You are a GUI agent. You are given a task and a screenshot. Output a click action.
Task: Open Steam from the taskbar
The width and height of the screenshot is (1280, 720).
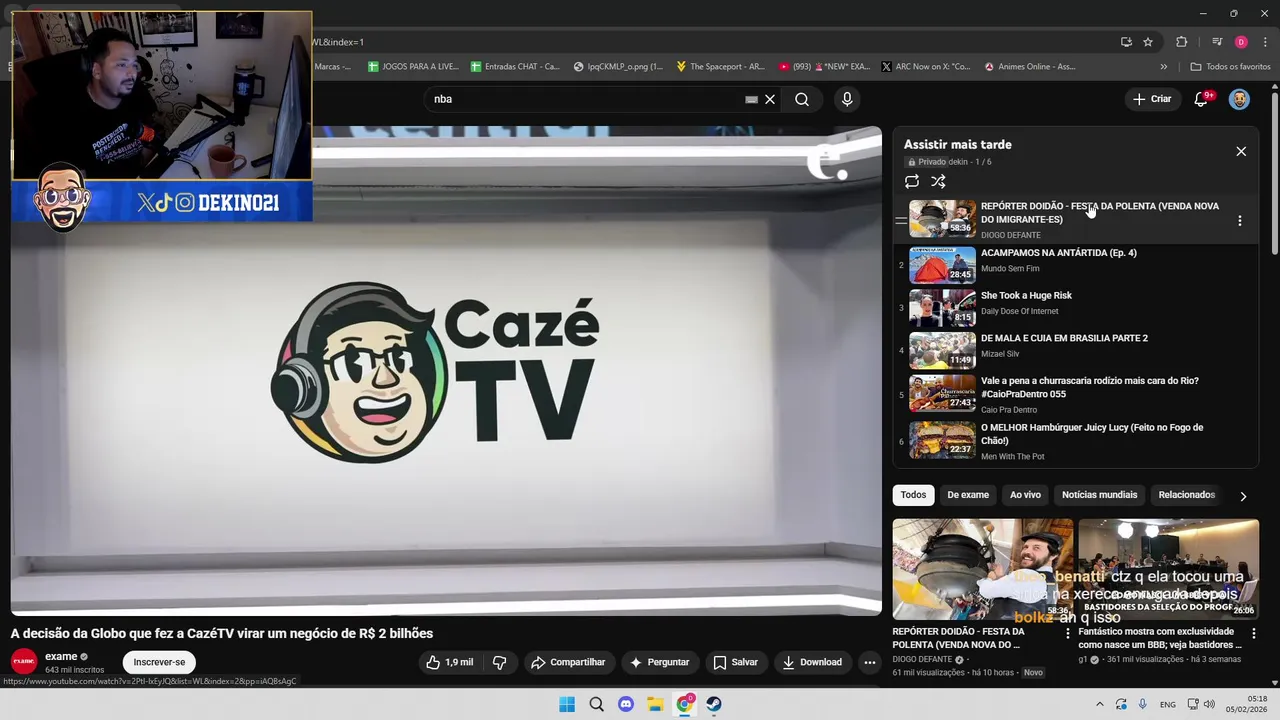(714, 704)
